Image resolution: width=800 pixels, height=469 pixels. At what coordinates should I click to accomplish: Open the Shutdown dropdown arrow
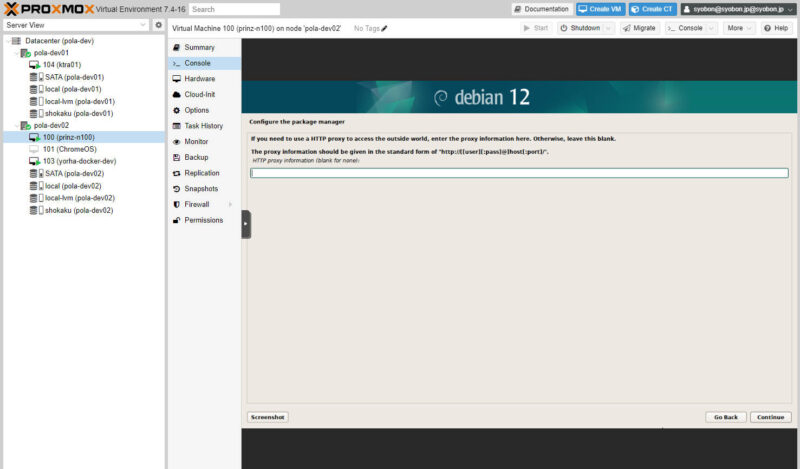click(x=608, y=28)
